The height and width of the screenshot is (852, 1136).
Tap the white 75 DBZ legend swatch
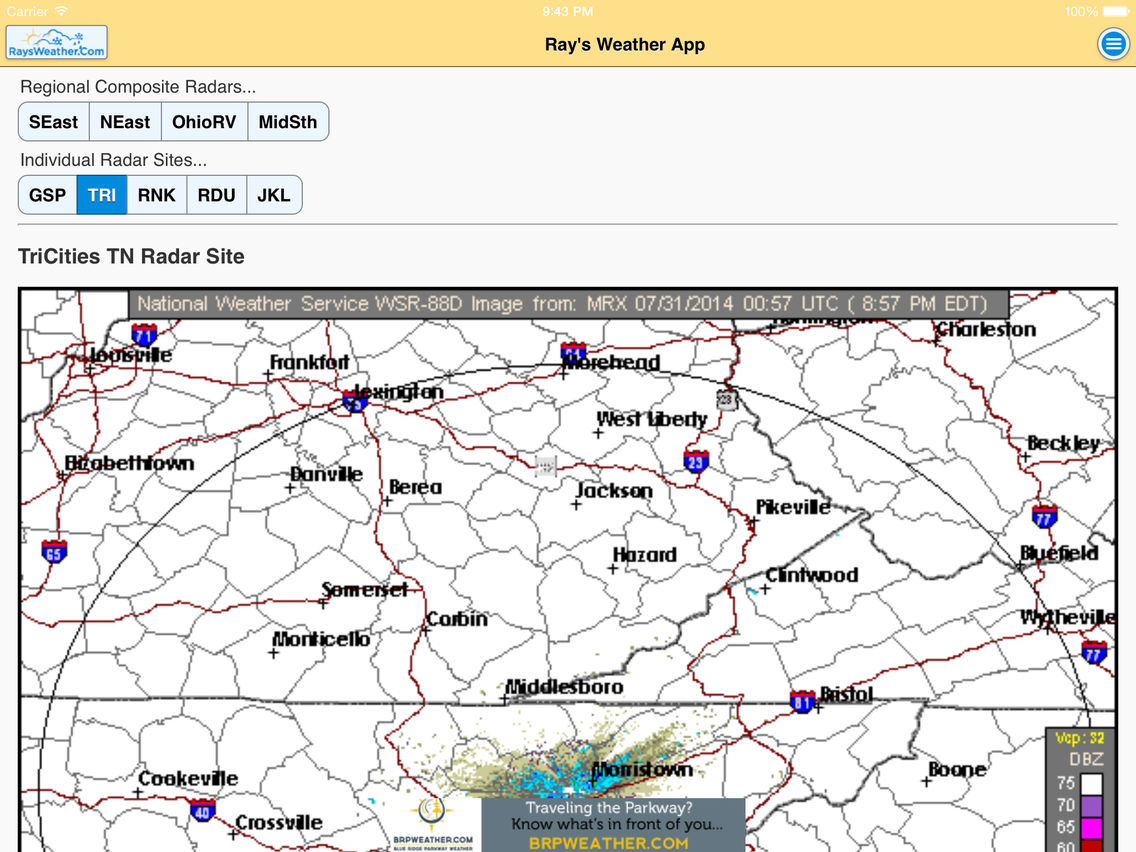pyautogui.click(x=1091, y=784)
